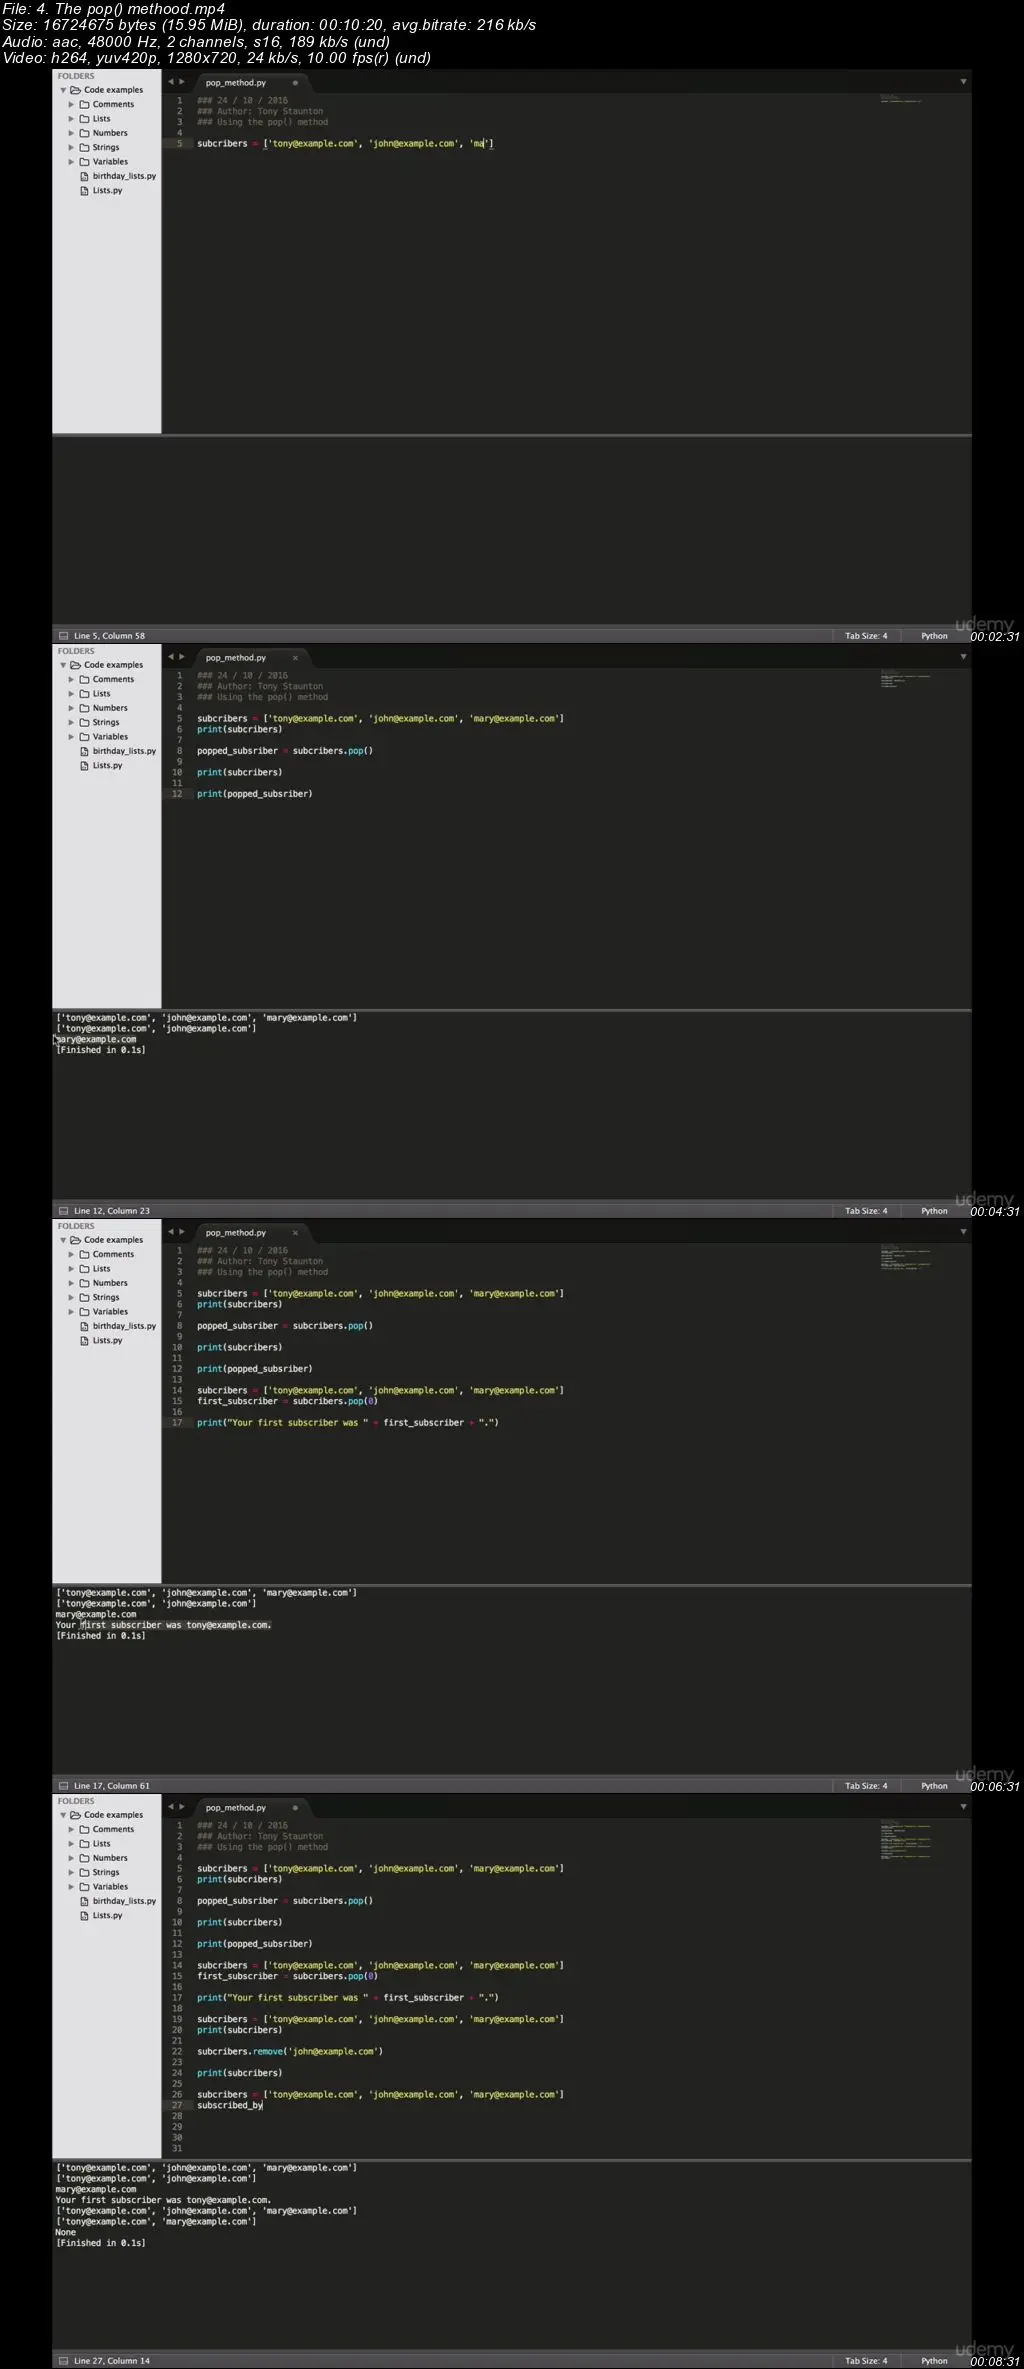The image size is (1024, 2369).
Task: Click panel switcher icon beside Line 12, Column 23
Action: [x=63, y=1211]
